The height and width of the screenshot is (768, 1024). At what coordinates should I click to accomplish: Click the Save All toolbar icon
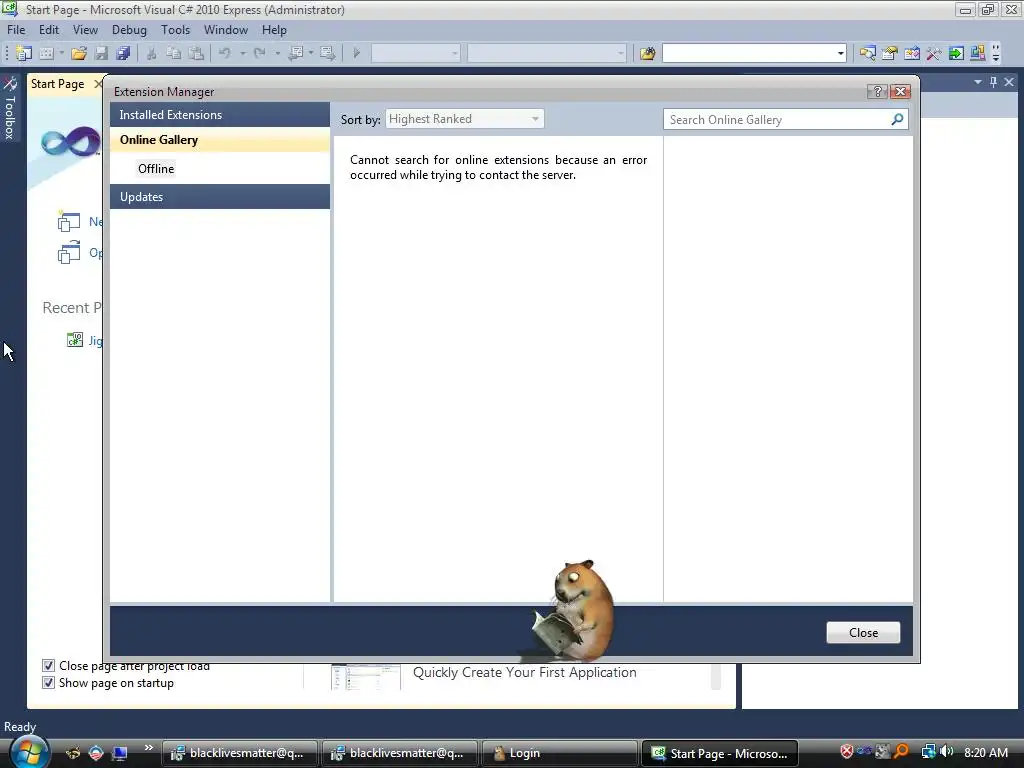(123, 53)
